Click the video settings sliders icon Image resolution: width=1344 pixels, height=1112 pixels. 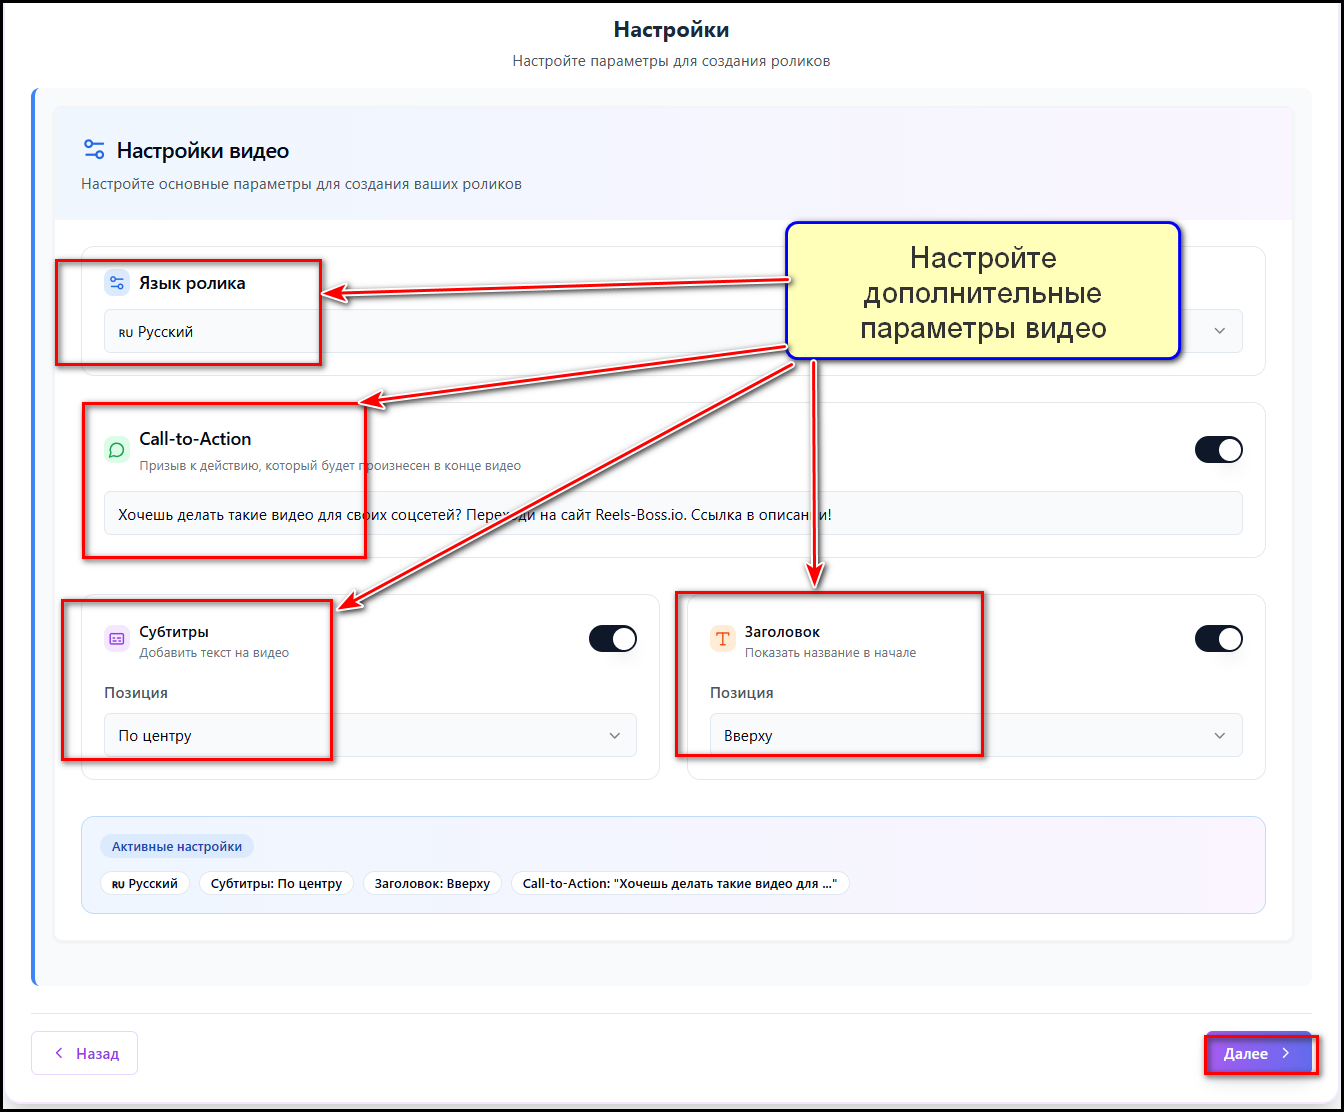tap(94, 150)
